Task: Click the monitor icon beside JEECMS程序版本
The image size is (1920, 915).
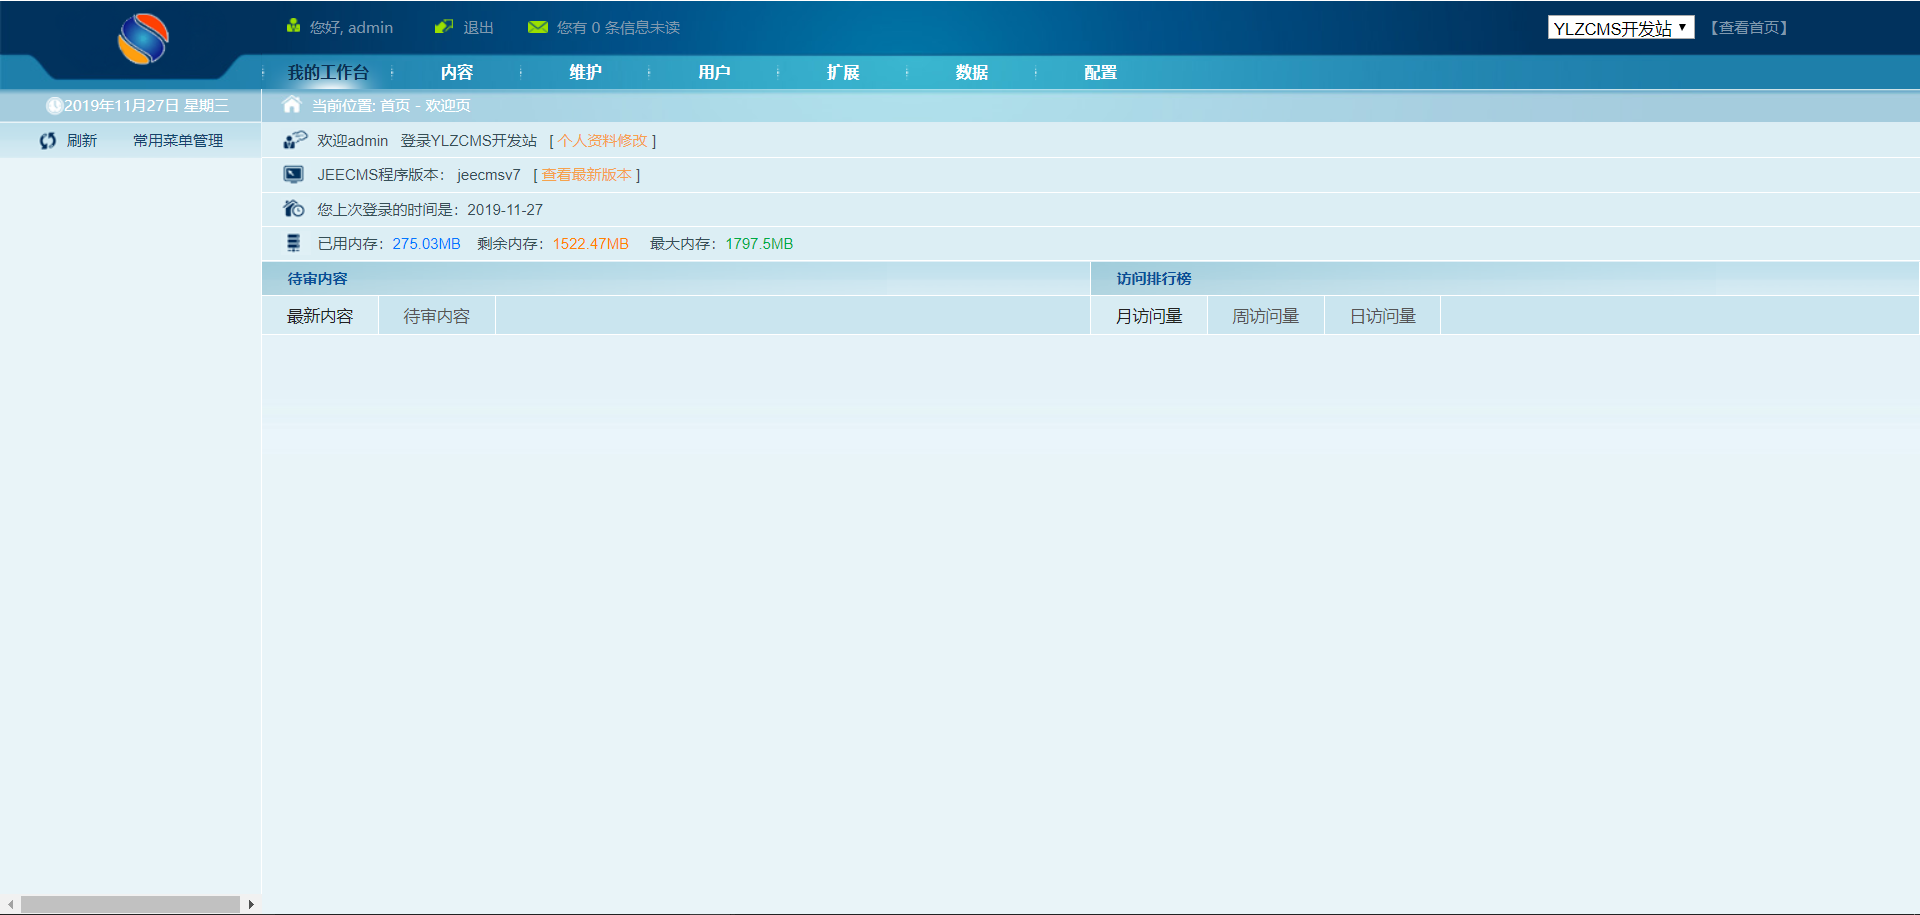Action: [x=293, y=174]
